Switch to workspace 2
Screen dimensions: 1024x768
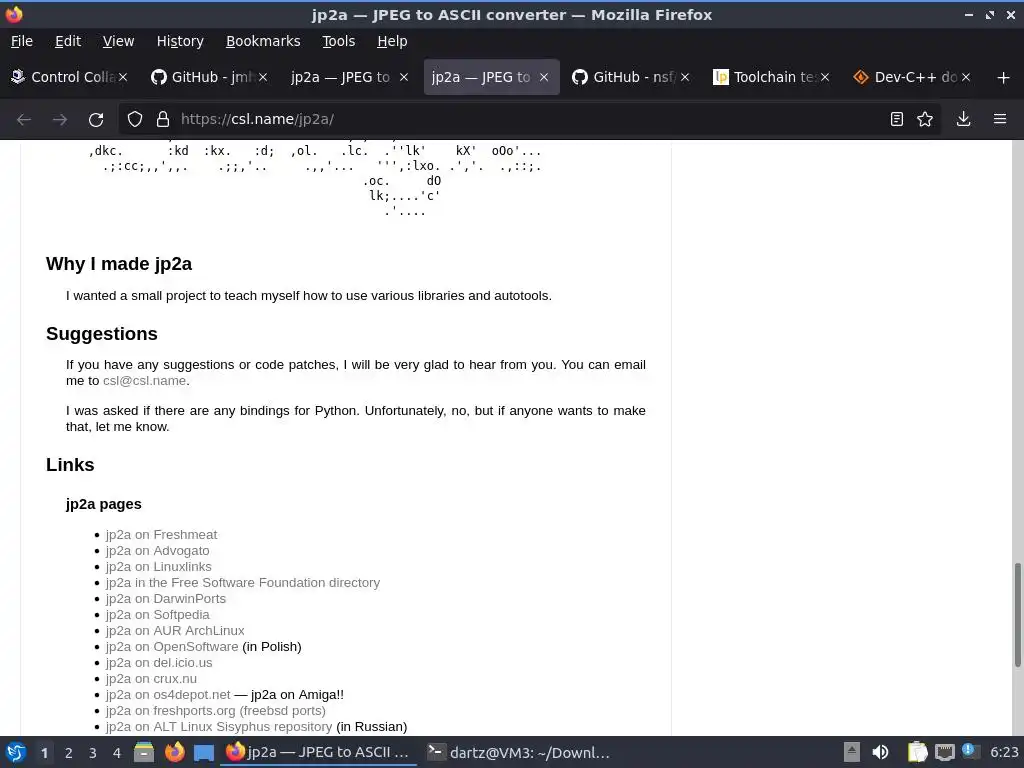[x=69, y=753]
